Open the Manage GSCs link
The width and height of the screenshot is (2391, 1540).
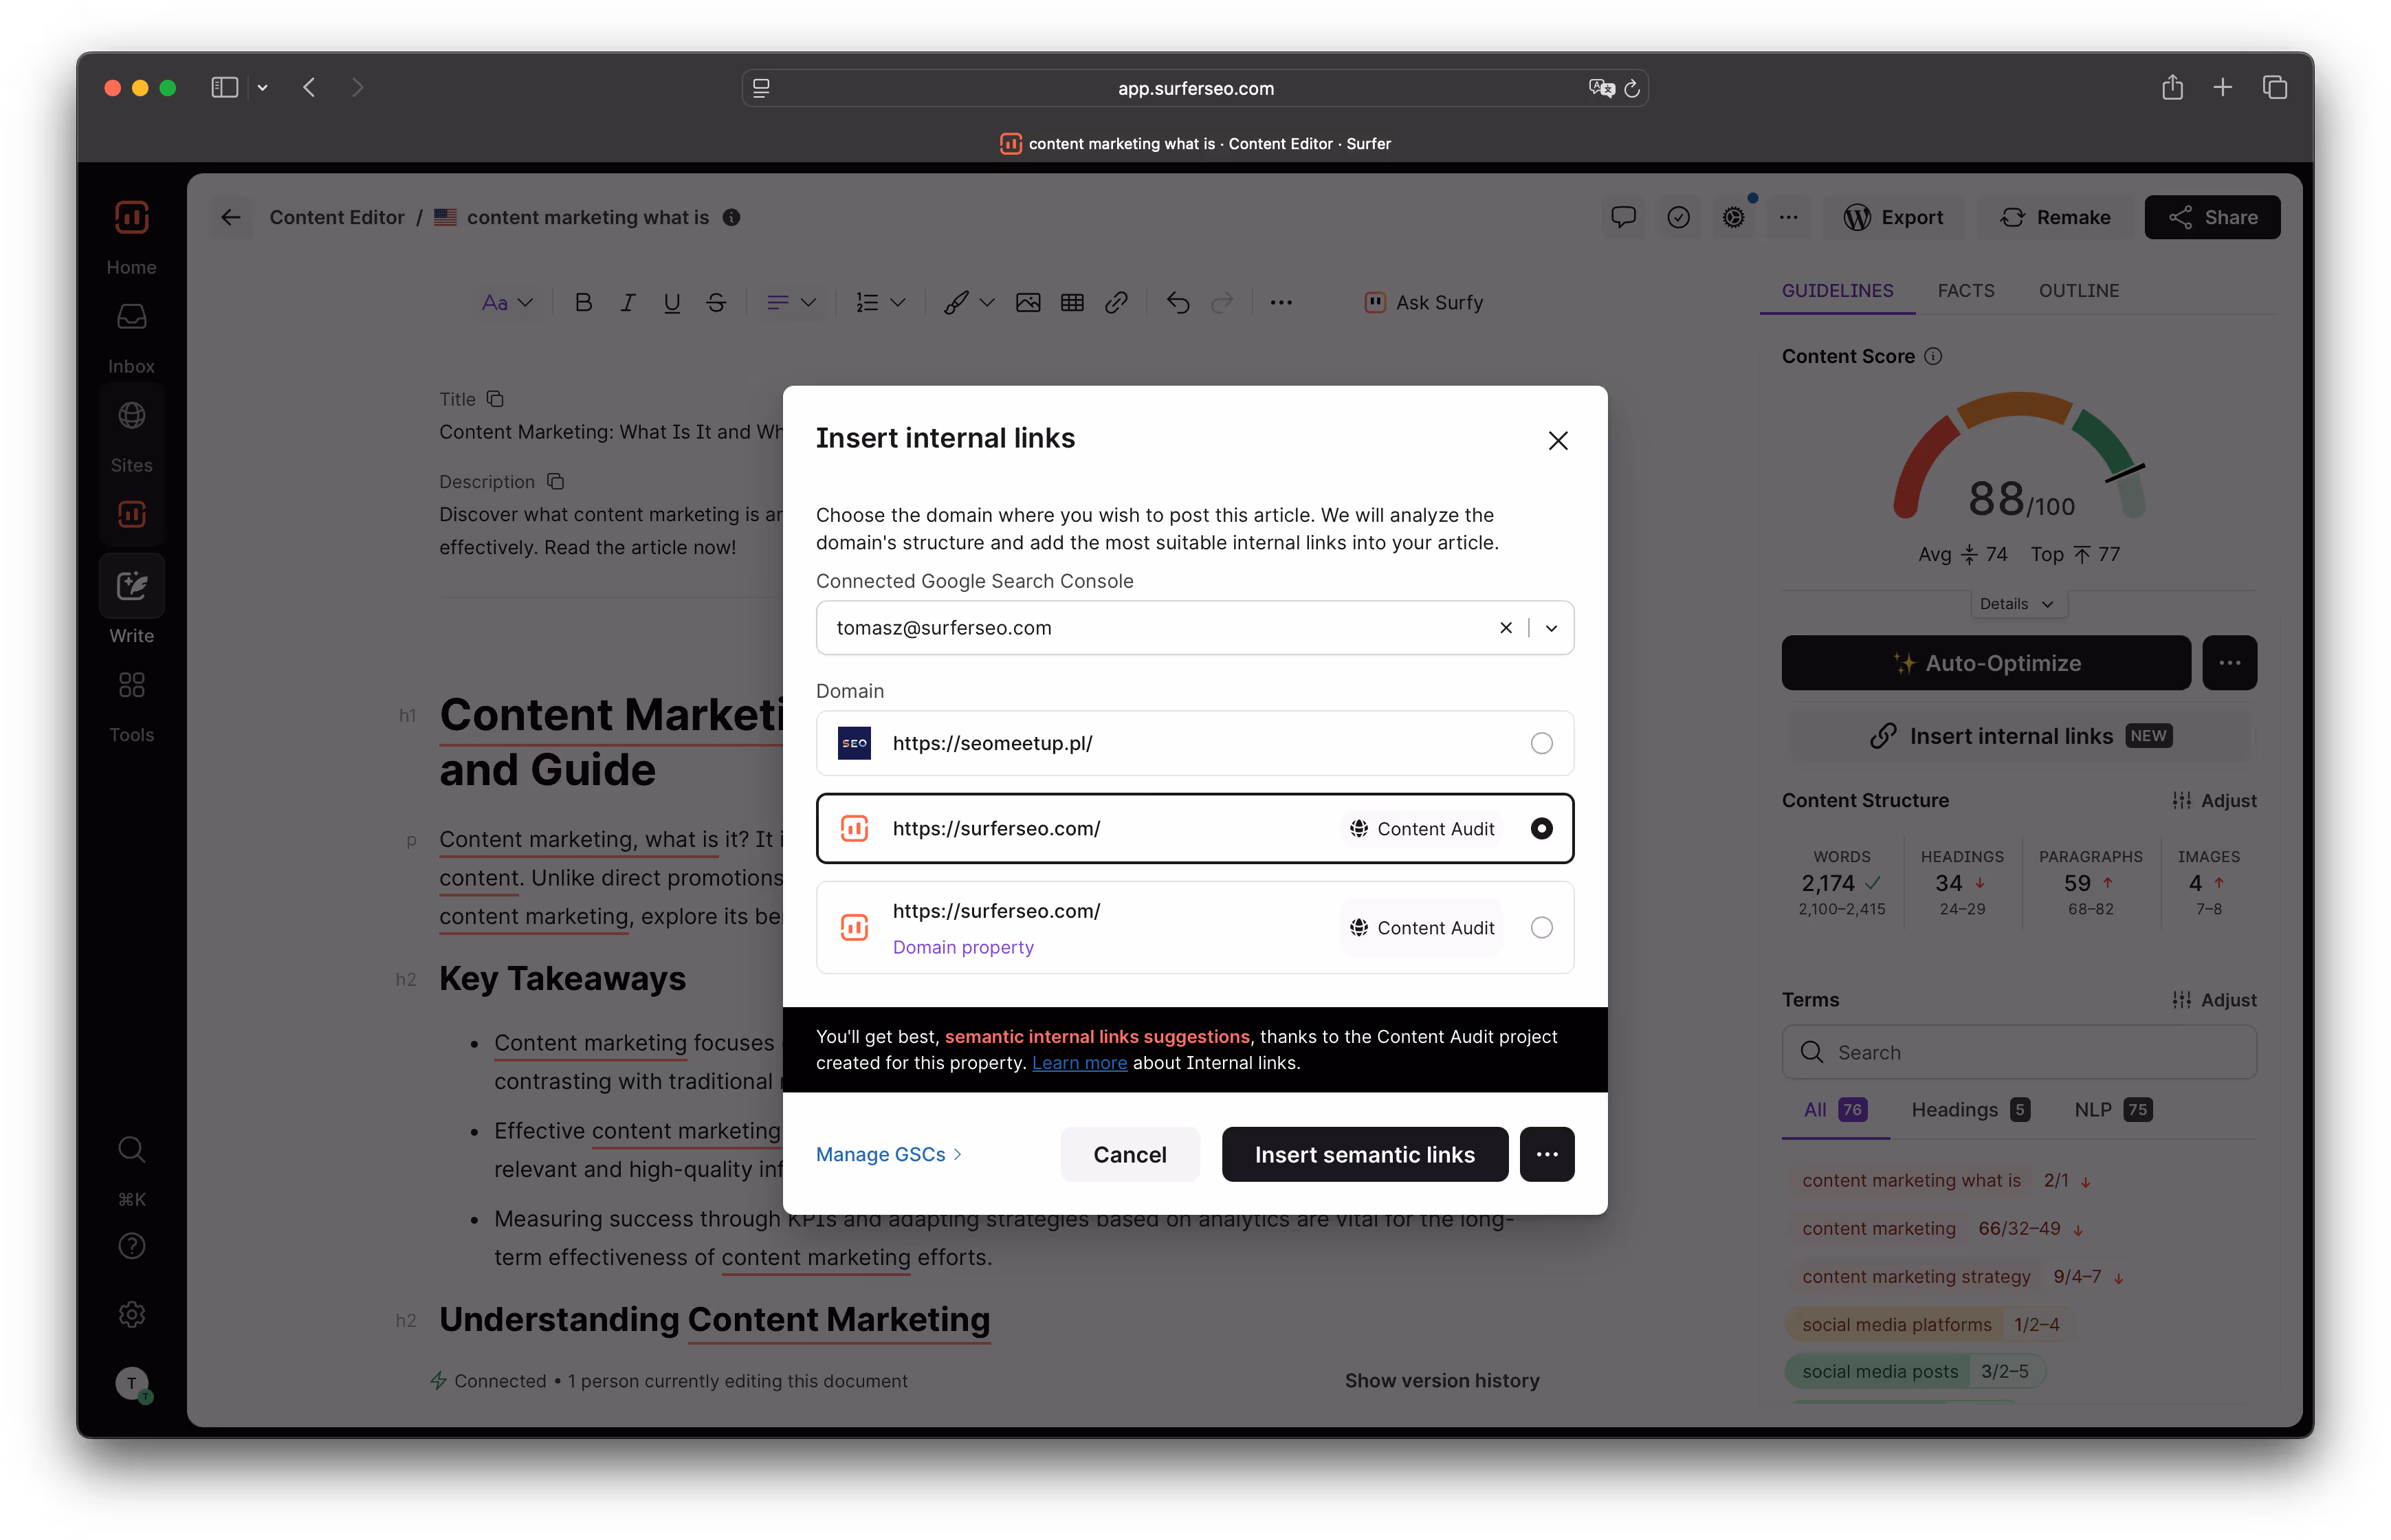888,1154
